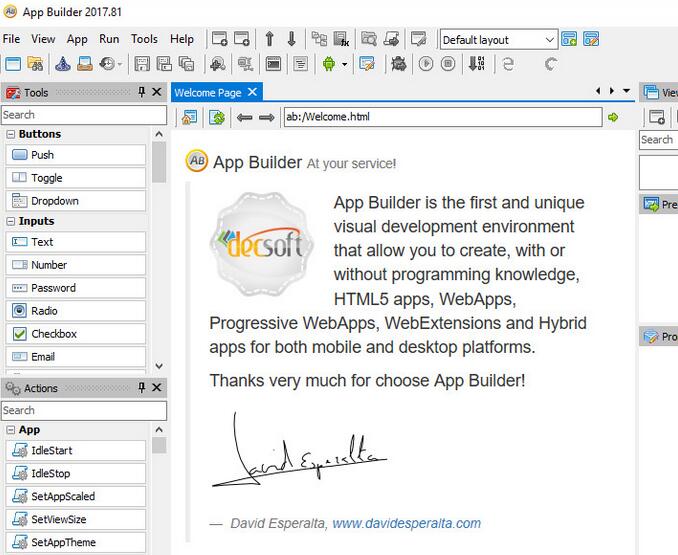Collapse the Inputs group

(11, 222)
